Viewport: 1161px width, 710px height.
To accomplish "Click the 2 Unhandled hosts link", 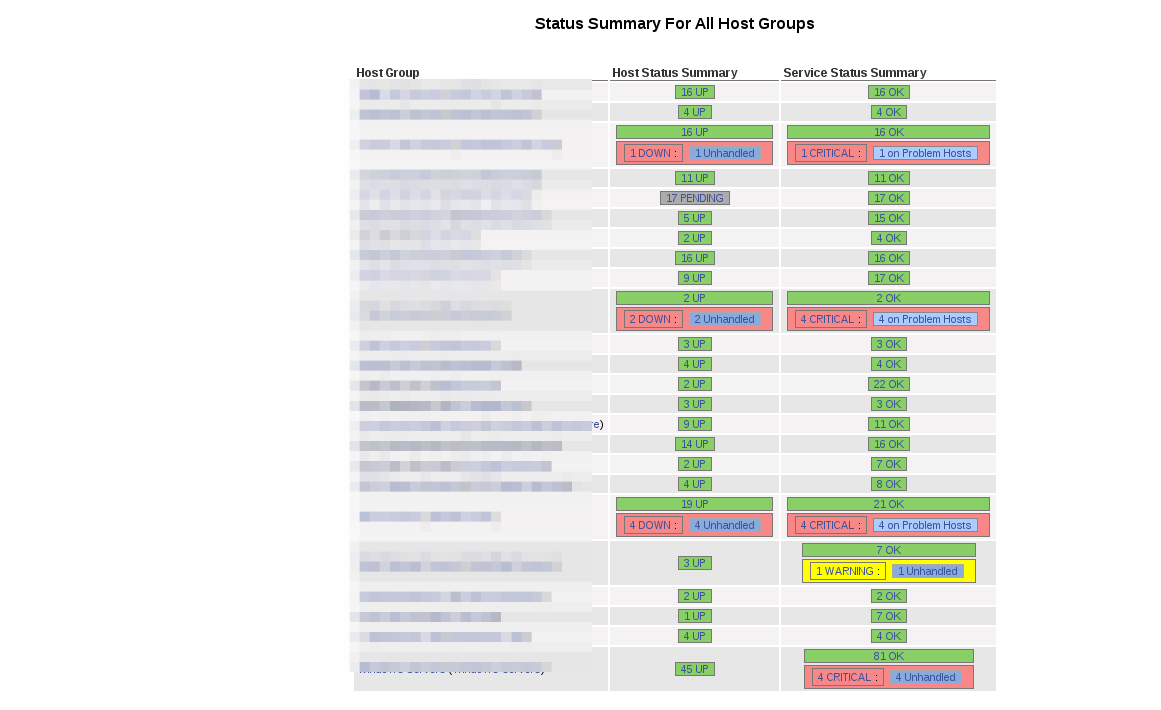I will click(724, 319).
